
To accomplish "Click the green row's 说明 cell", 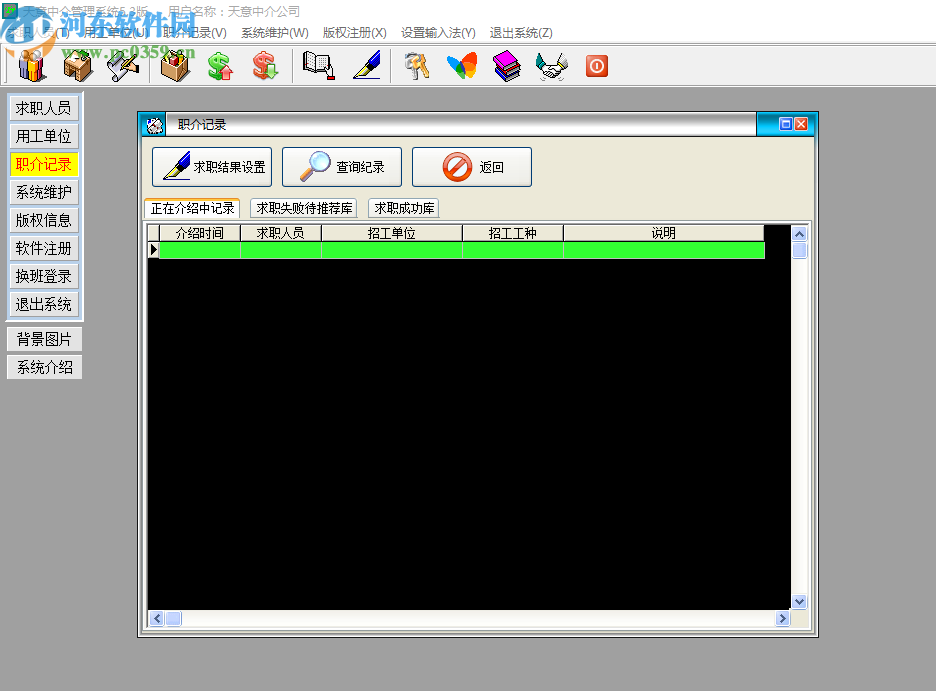I will coord(664,251).
